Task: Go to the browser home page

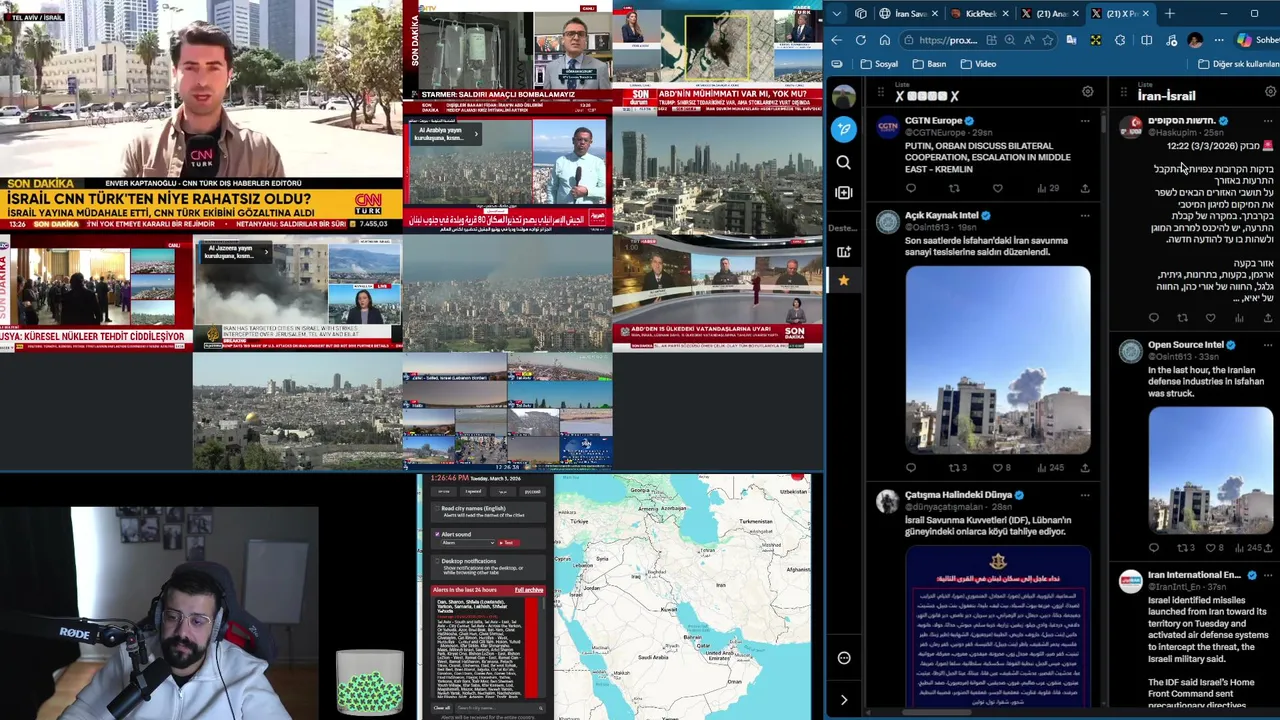Action: point(885,40)
